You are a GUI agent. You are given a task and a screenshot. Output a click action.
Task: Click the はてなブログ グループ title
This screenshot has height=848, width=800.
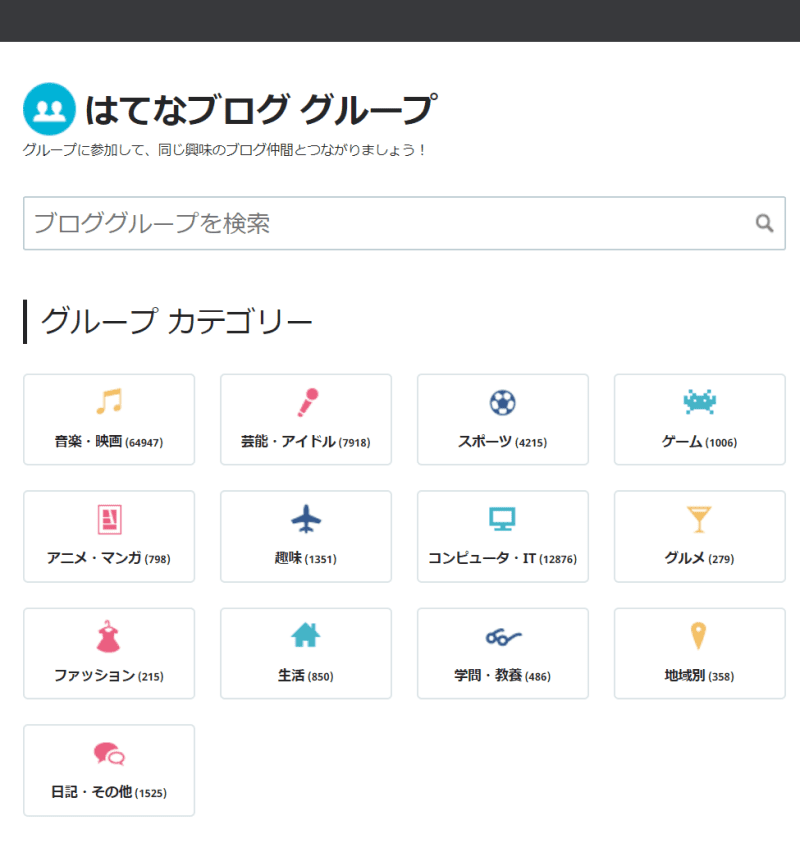pos(261,110)
